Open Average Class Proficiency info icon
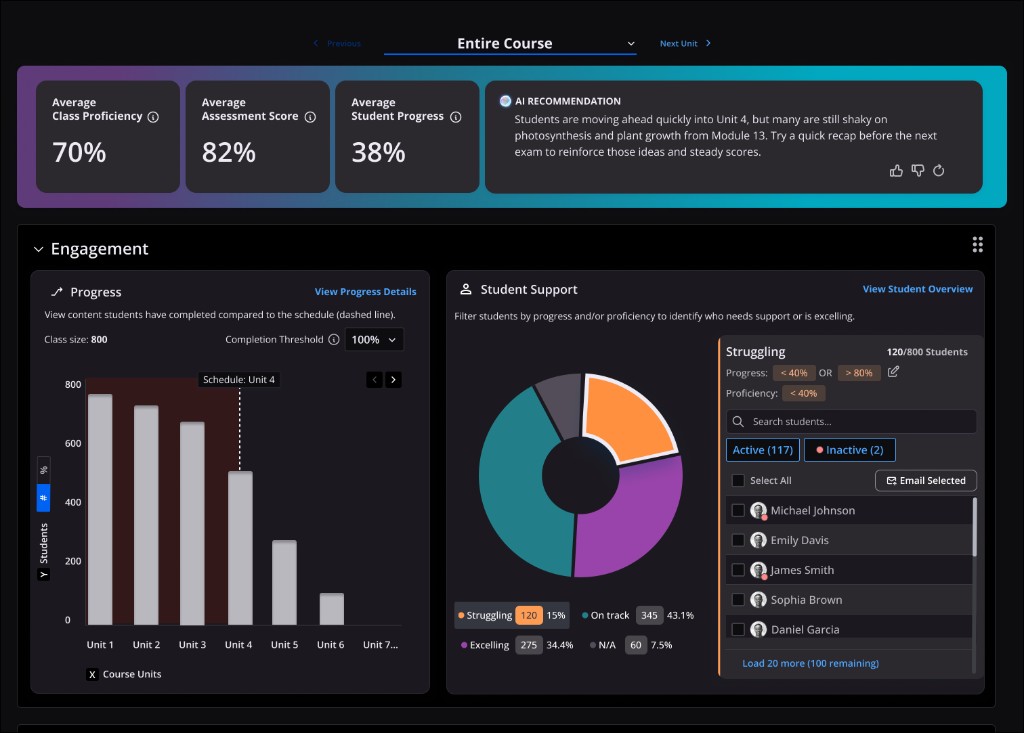Image resolution: width=1024 pixels, height=733 pixels. pyautogui.click(x=153, y=117)
